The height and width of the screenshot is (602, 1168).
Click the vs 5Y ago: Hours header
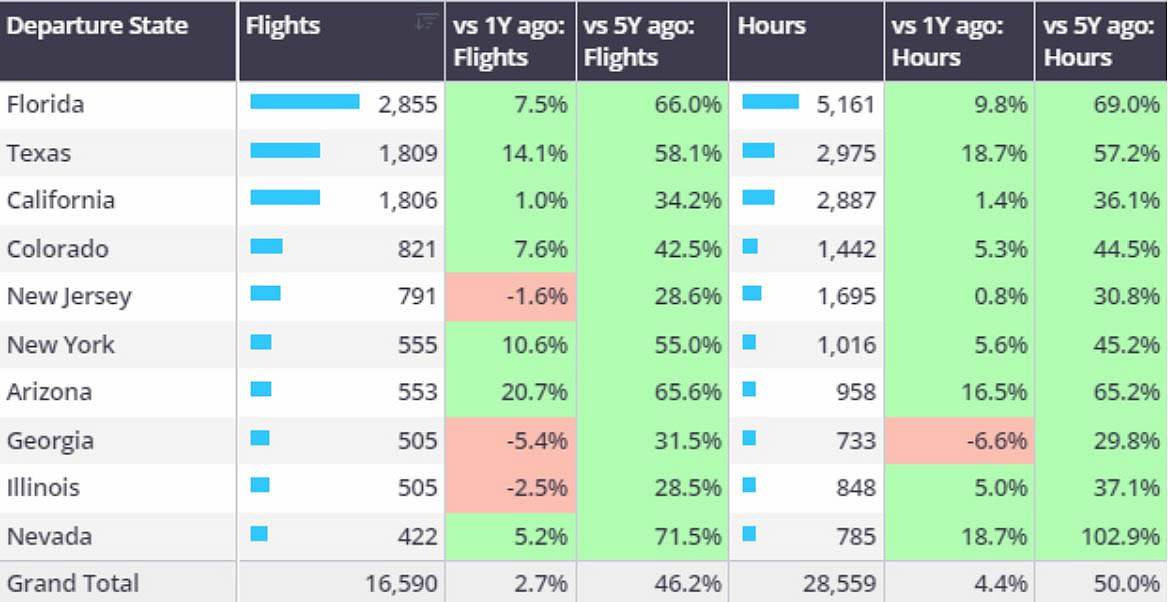click(x=1100, y=41)
